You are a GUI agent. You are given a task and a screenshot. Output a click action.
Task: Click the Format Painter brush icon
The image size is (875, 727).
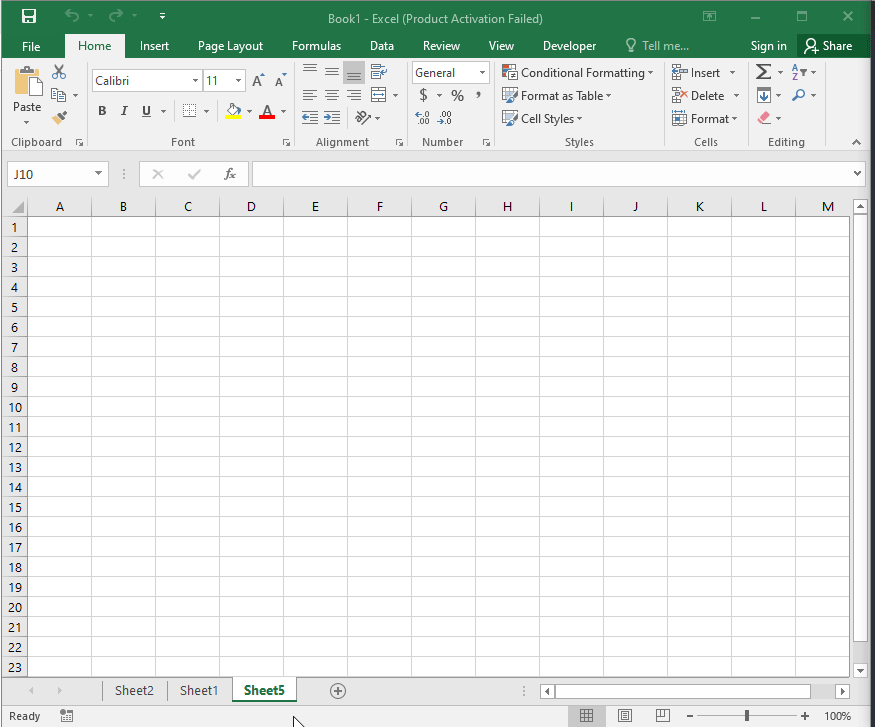[x=58, y=117]
